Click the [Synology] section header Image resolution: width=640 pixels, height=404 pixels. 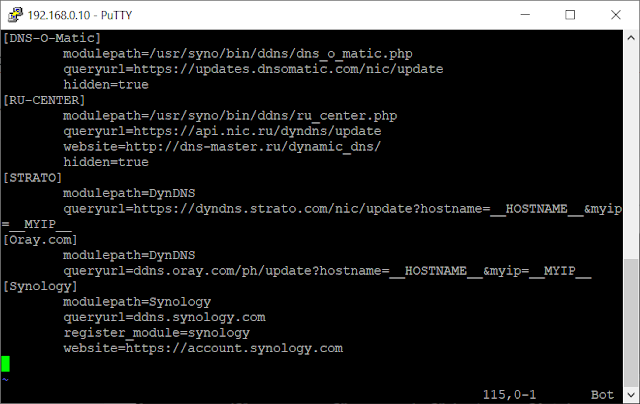click(x=40, y=286)
